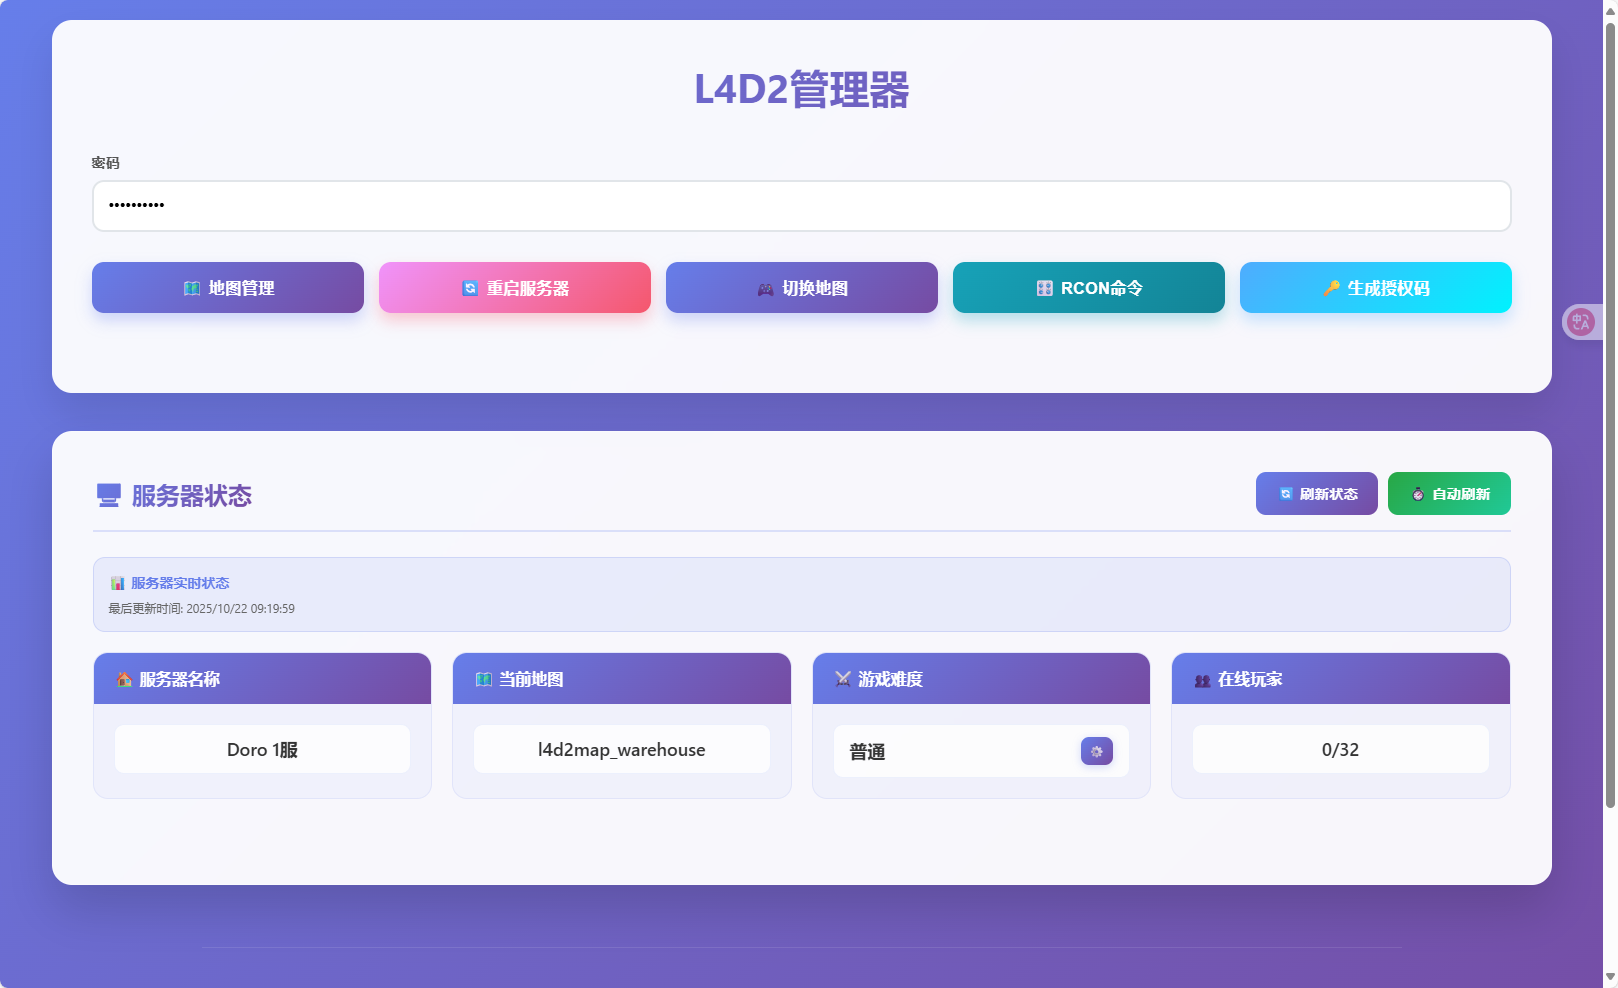Click the gamepad icon on 切换地图 button
The image size is (1618, 988).
click(765, 289)
